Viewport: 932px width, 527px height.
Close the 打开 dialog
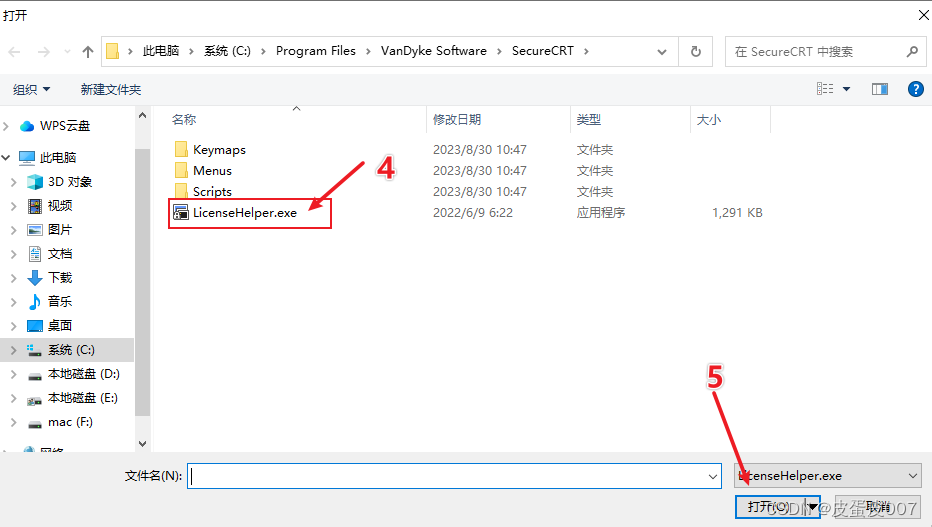tap(923, 15)
